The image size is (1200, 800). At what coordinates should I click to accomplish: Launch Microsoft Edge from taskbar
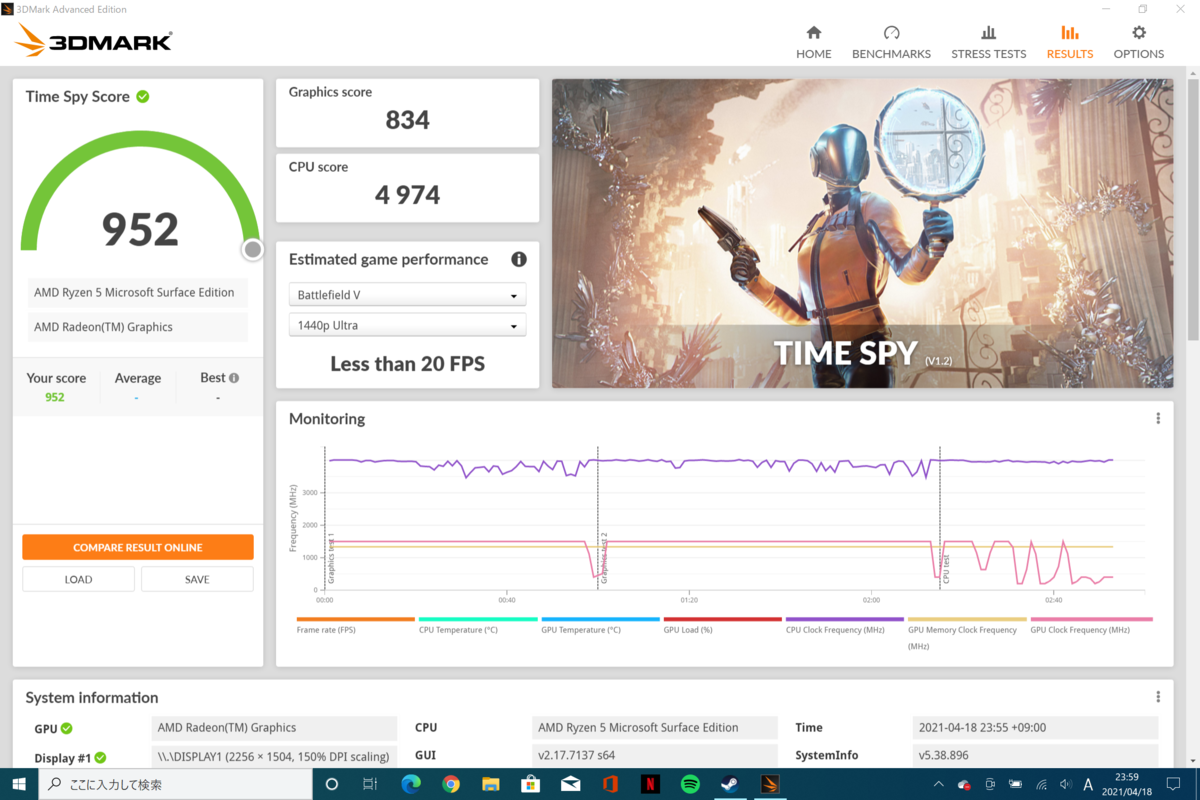pyautogui.click(x=411, y=785)
